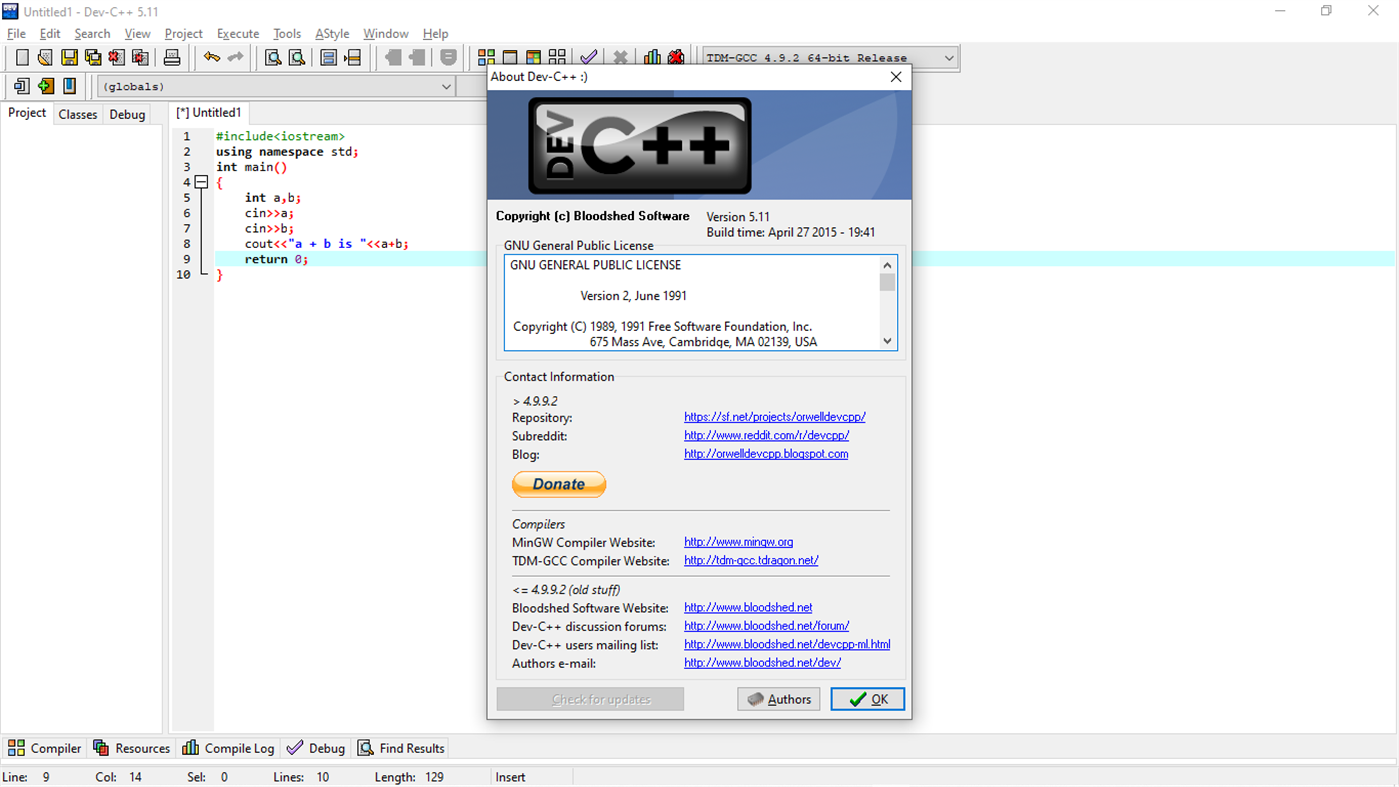Click the blue bookmark icon in second toolbar row
The width and height of the screenshot is (1399, 787).
(x=69, y=87)
